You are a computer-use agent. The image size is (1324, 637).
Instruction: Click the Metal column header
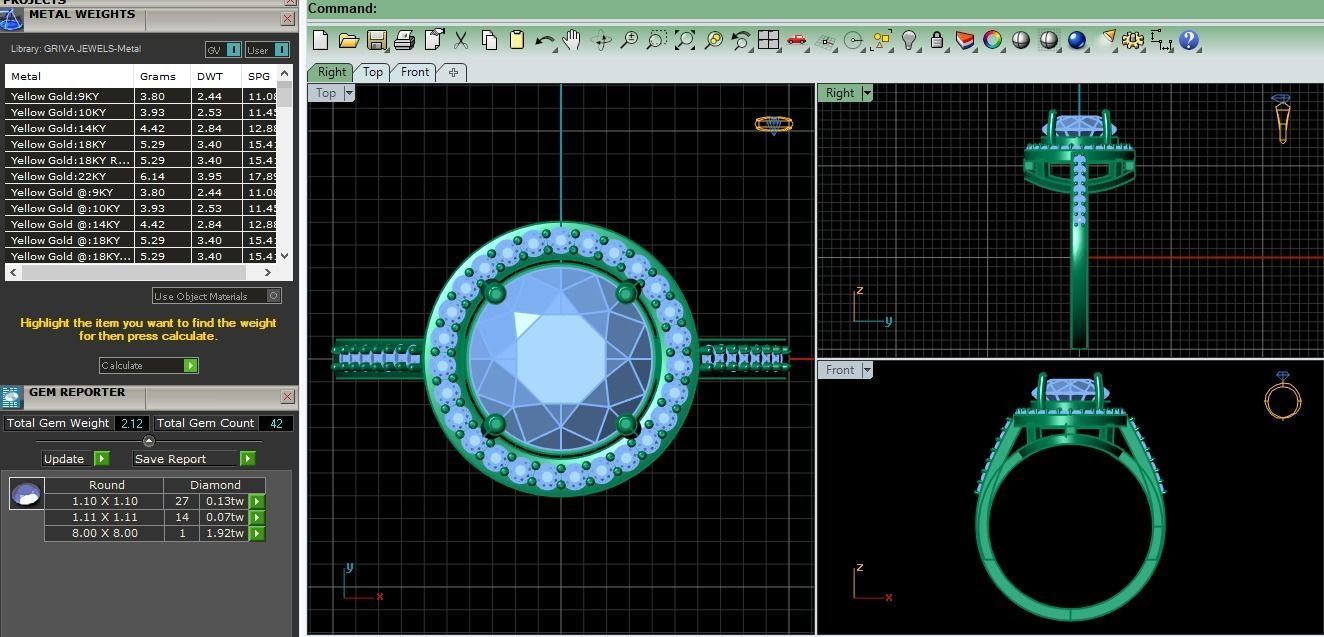click(x=69, y=76)
